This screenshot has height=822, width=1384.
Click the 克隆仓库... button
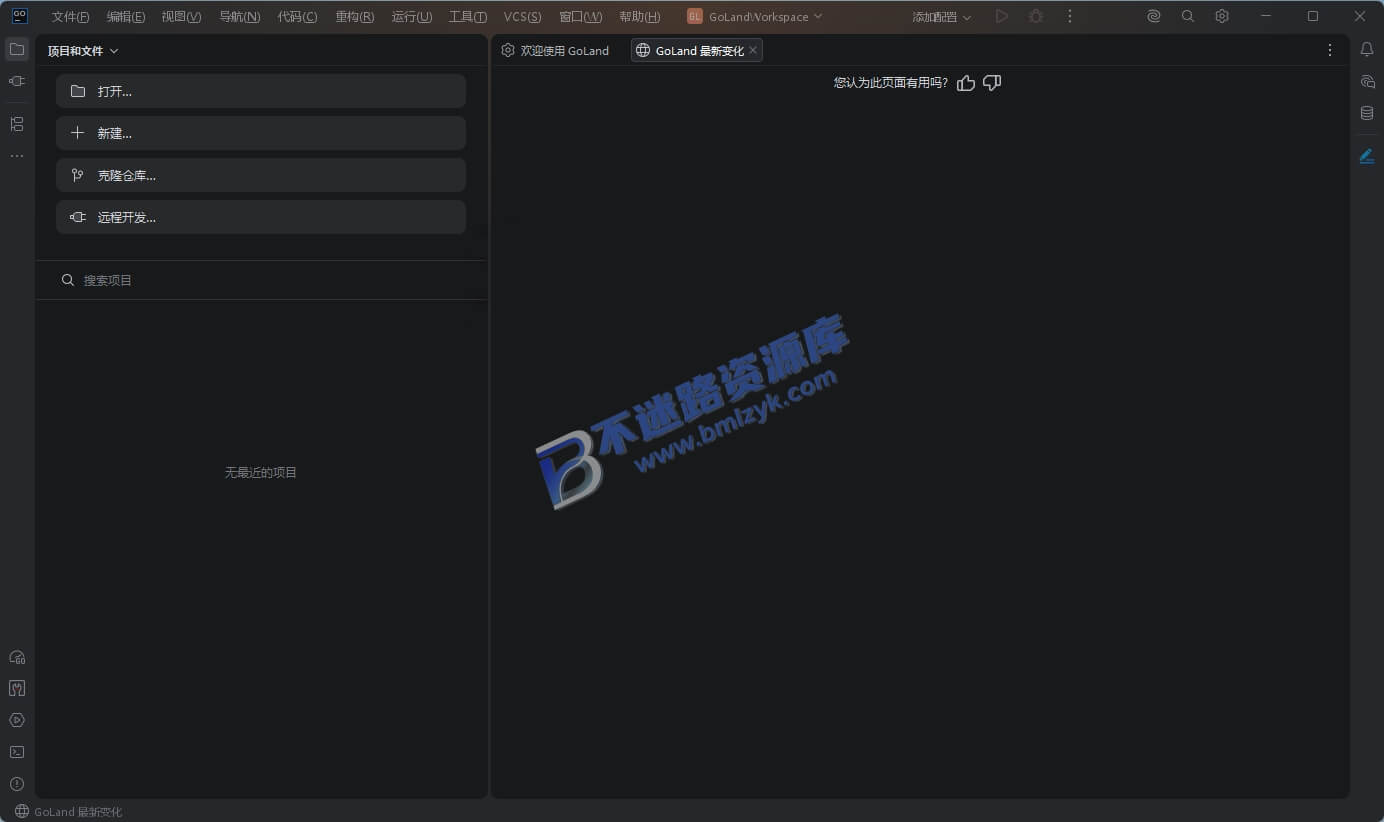coord(261,175)
